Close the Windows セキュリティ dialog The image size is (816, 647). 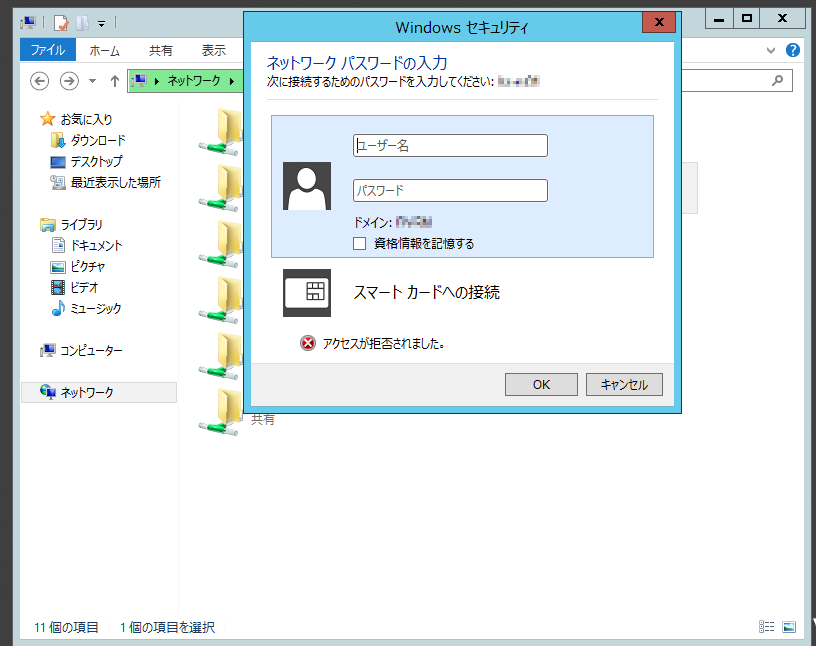click(x=659, y=22)
